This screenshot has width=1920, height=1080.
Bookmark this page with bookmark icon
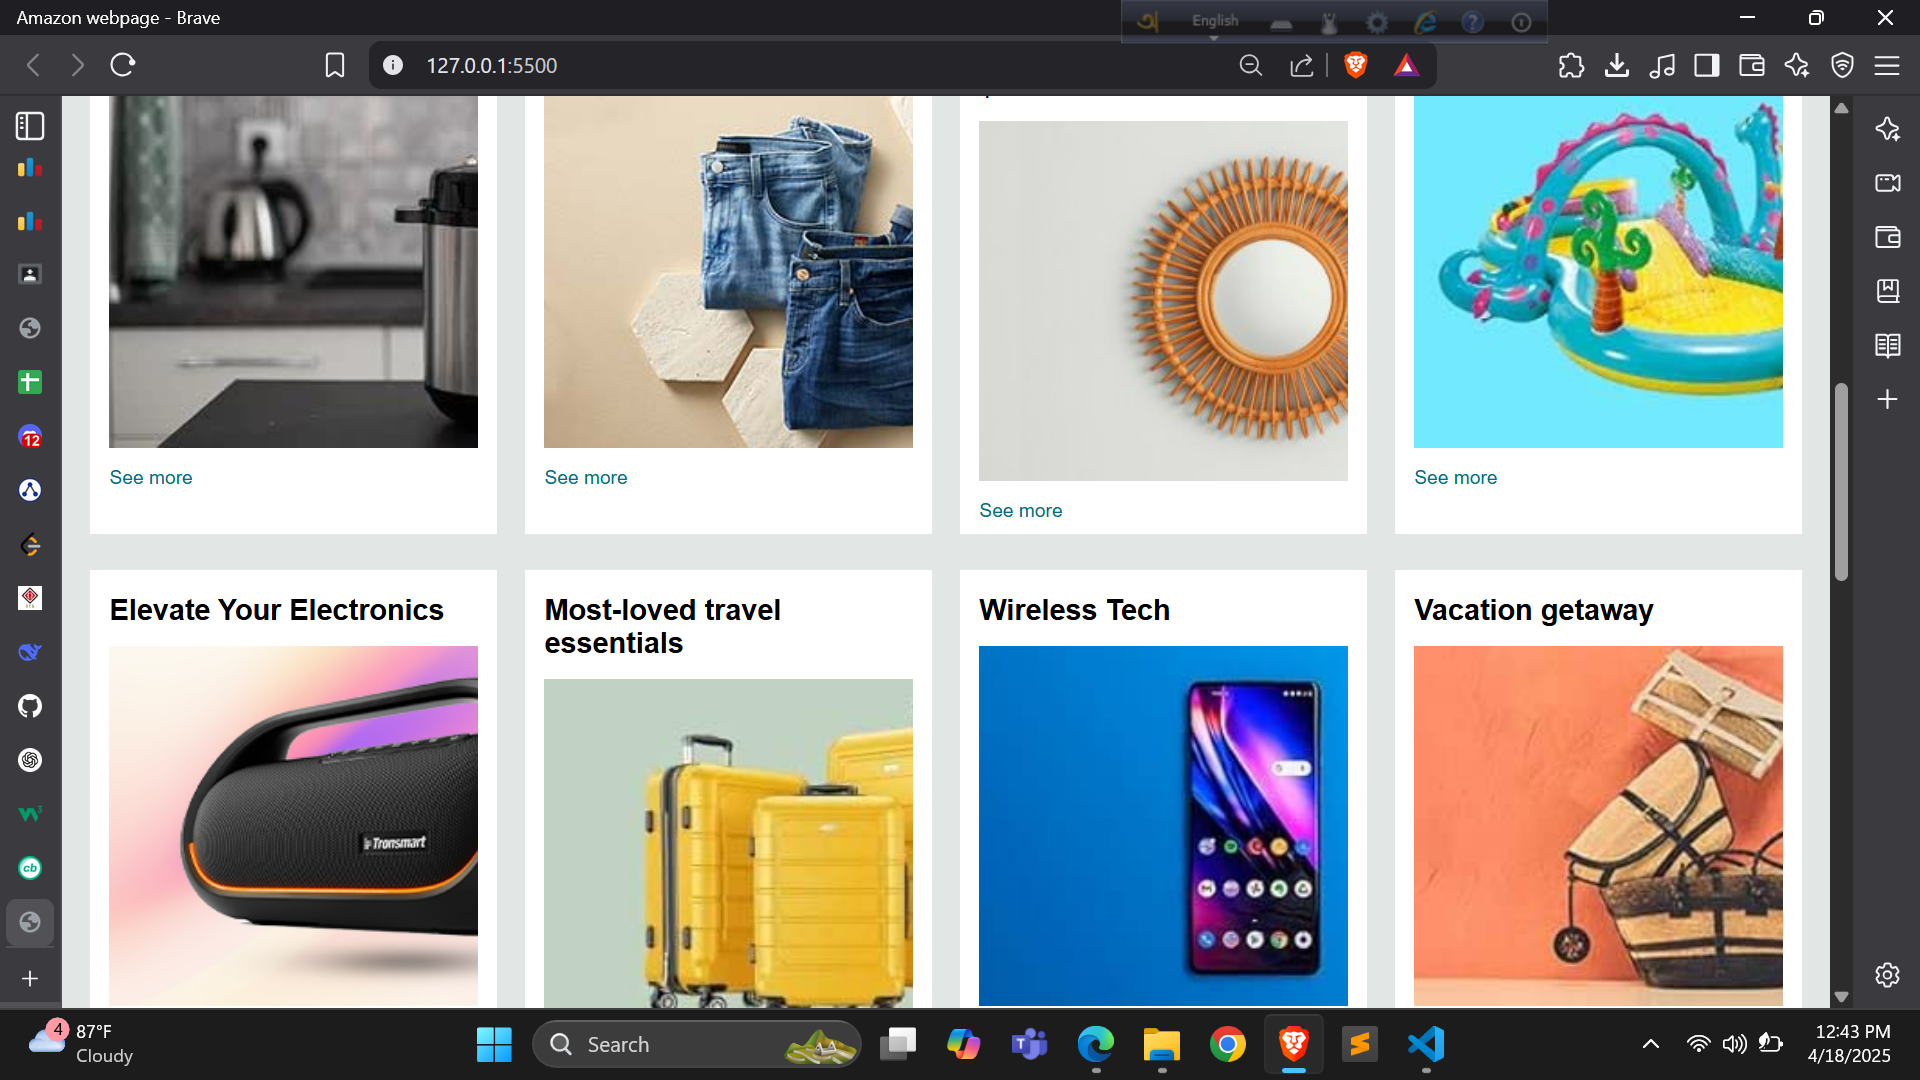335,66
